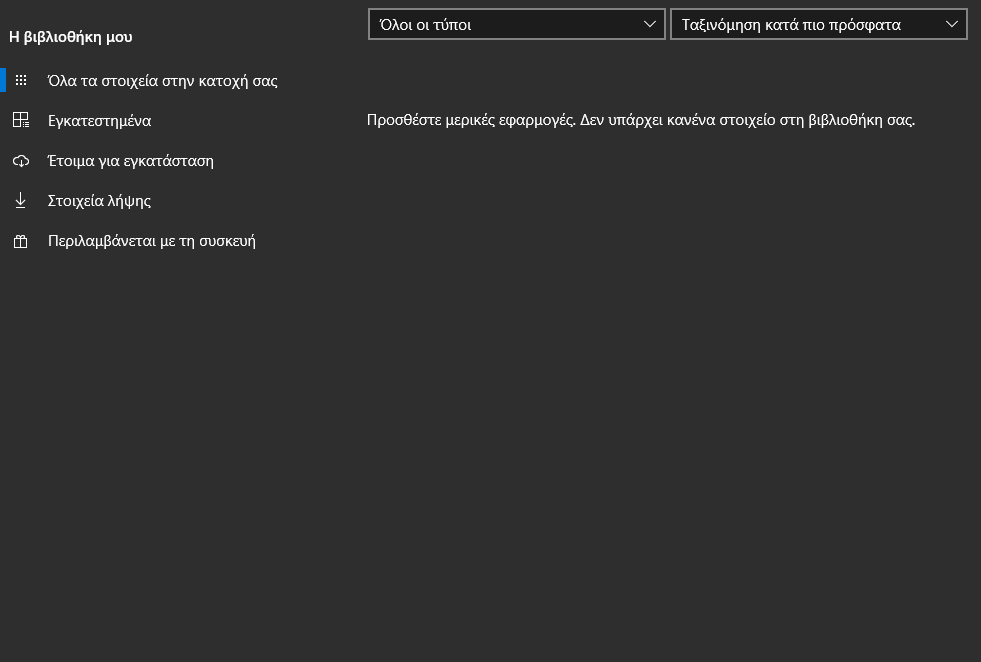The height and width of the screenshot is (662, 981).
Task: Click the chevron arrow in Όλοι οι τύποι box
Action: tap(649, 24)
